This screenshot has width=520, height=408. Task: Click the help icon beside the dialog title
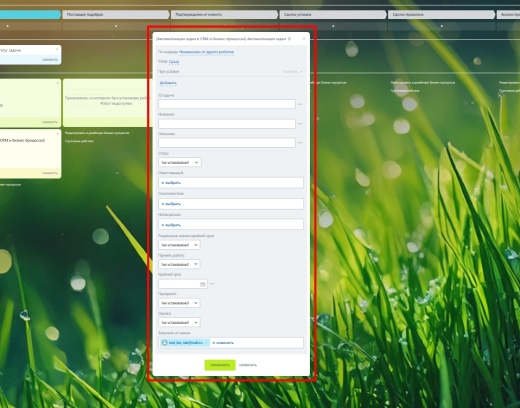tap(289, 39)
